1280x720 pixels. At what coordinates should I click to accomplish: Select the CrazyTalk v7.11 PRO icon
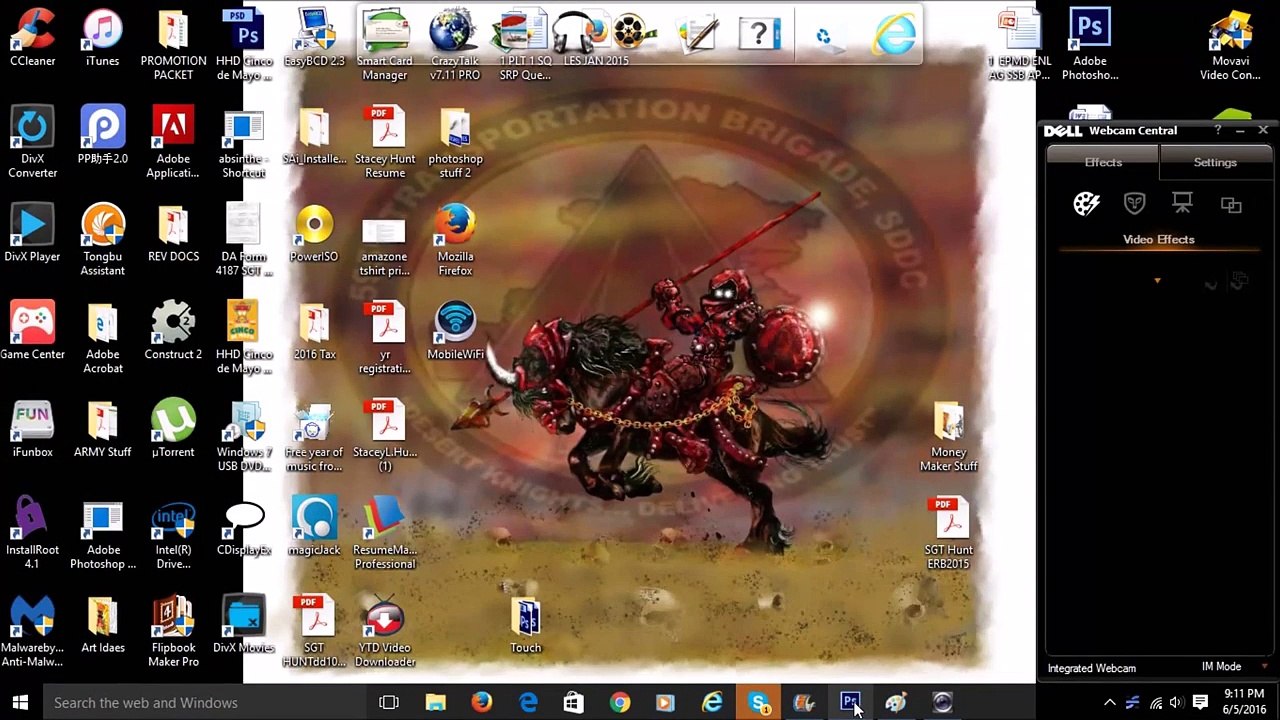coord(455,46)
